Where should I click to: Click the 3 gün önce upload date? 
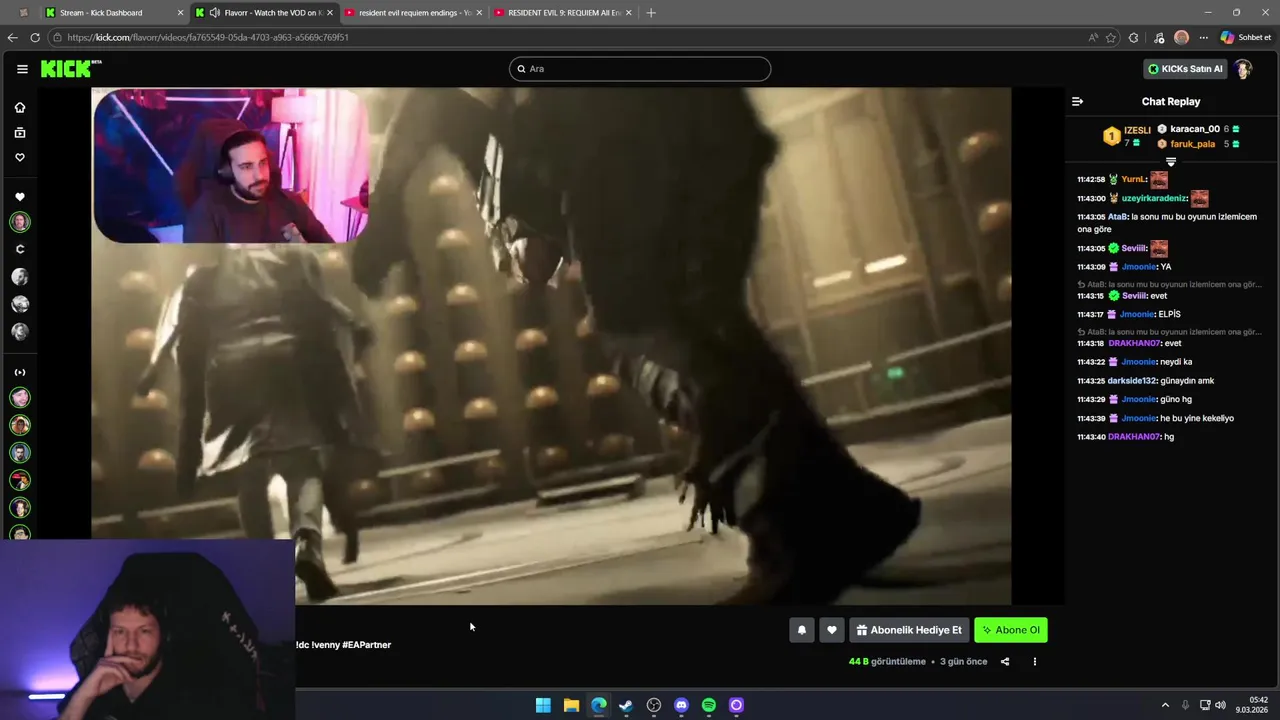coord(963,661)
